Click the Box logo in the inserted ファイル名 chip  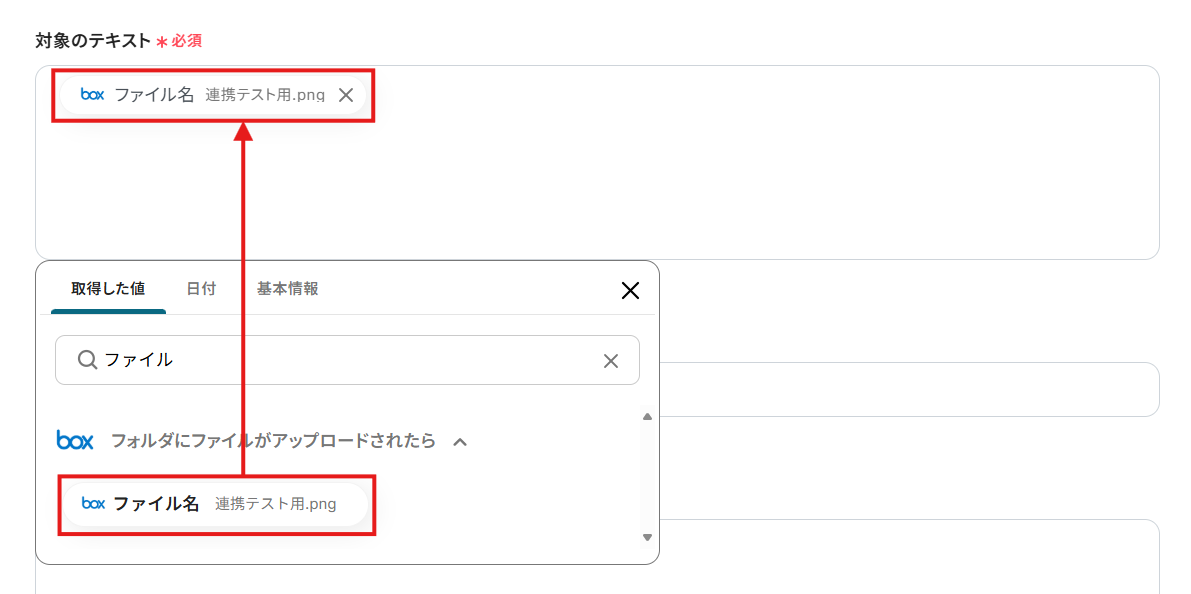click(x=92, y=95)
